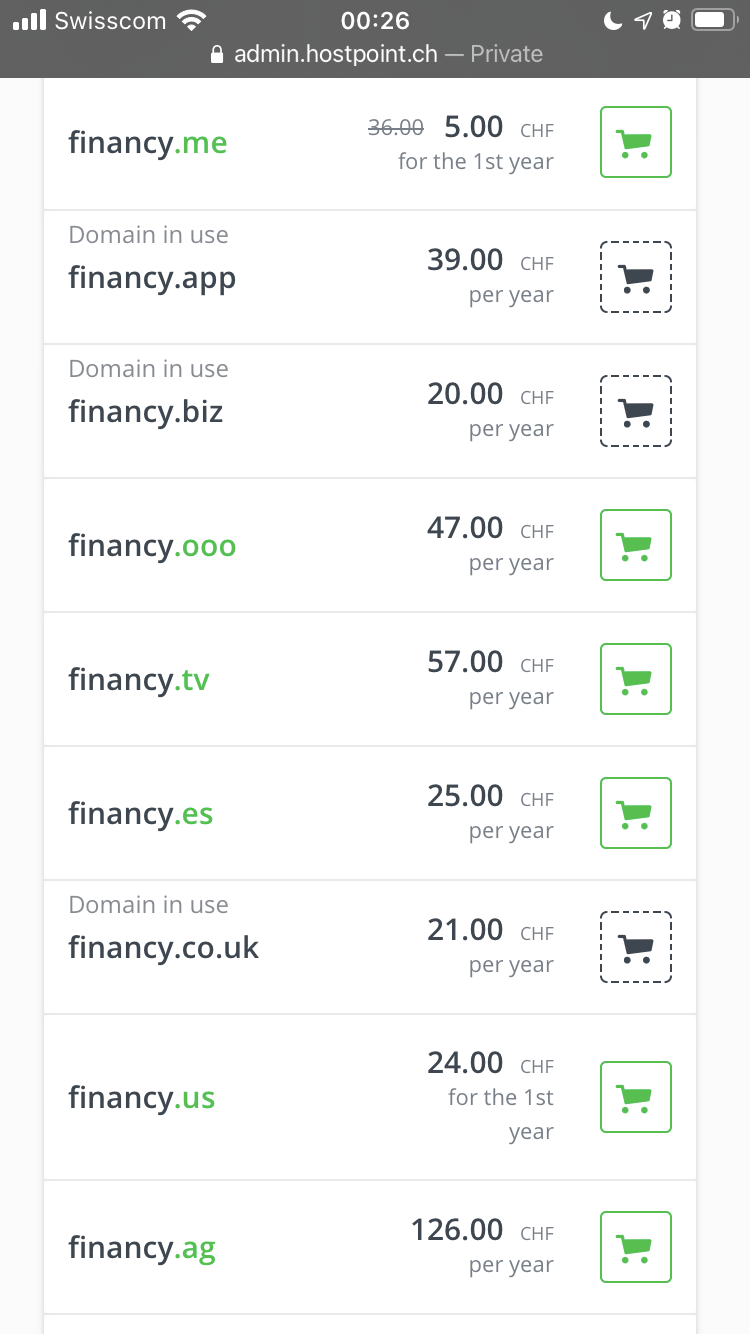Tap the financy.us domain name
This screenshot has height=1334, width=750.
[142, 1098]
